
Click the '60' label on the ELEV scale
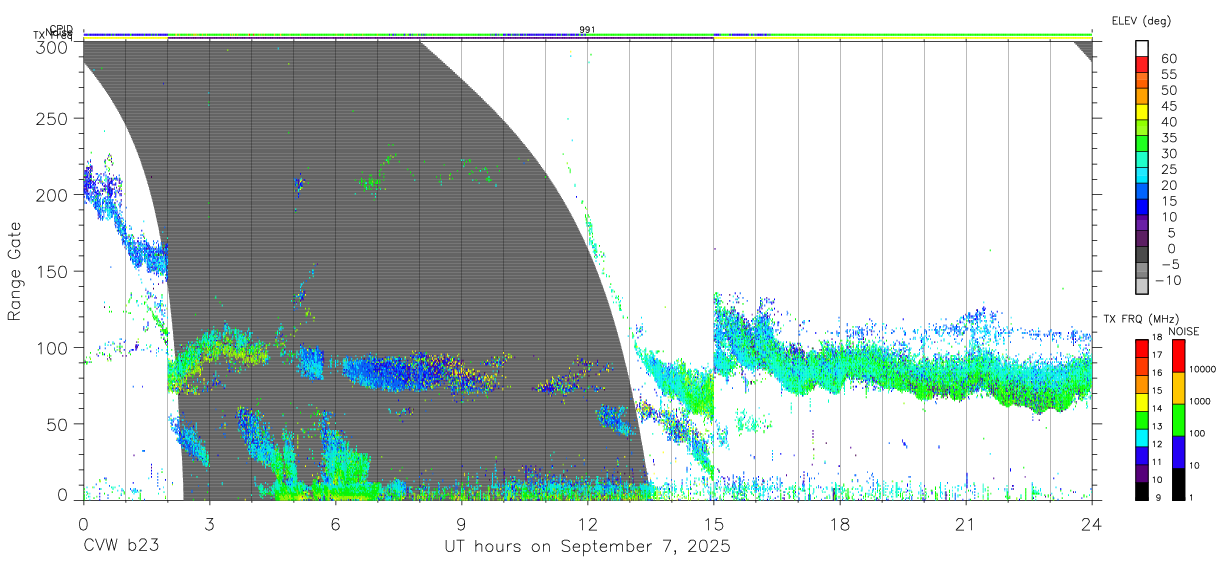tap(1168, 58)
